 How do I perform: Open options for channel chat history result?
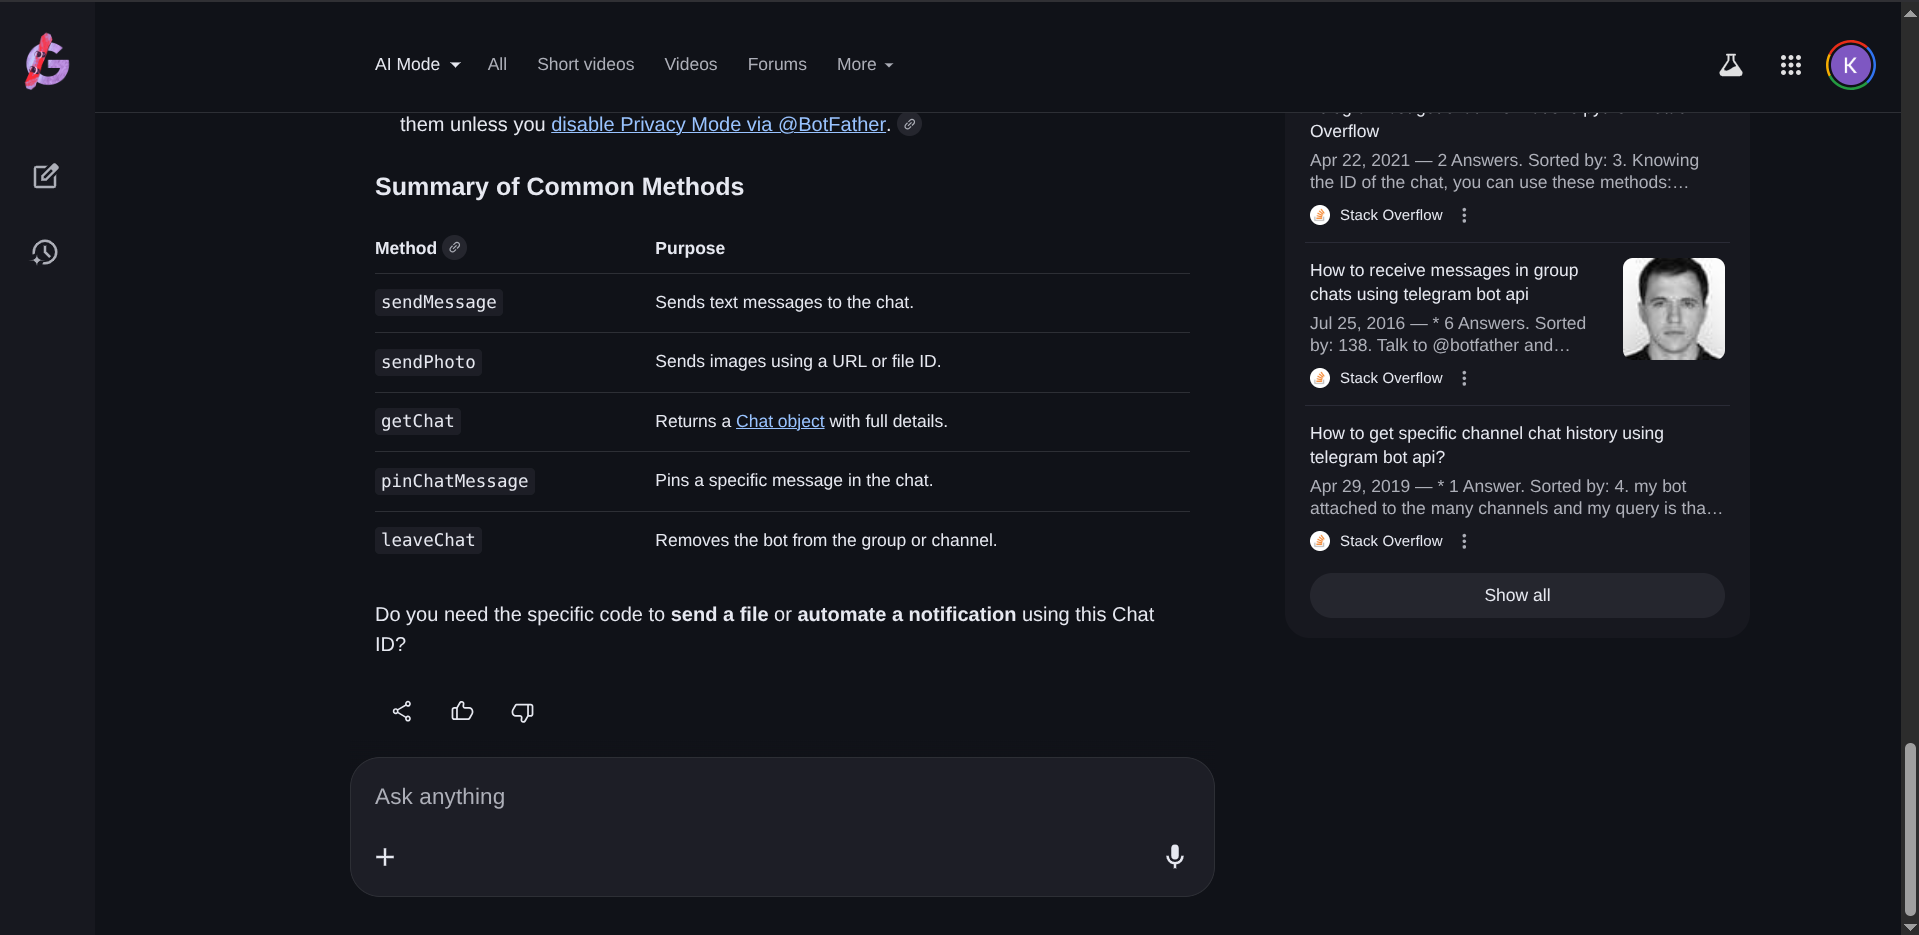click(1464, 541)
